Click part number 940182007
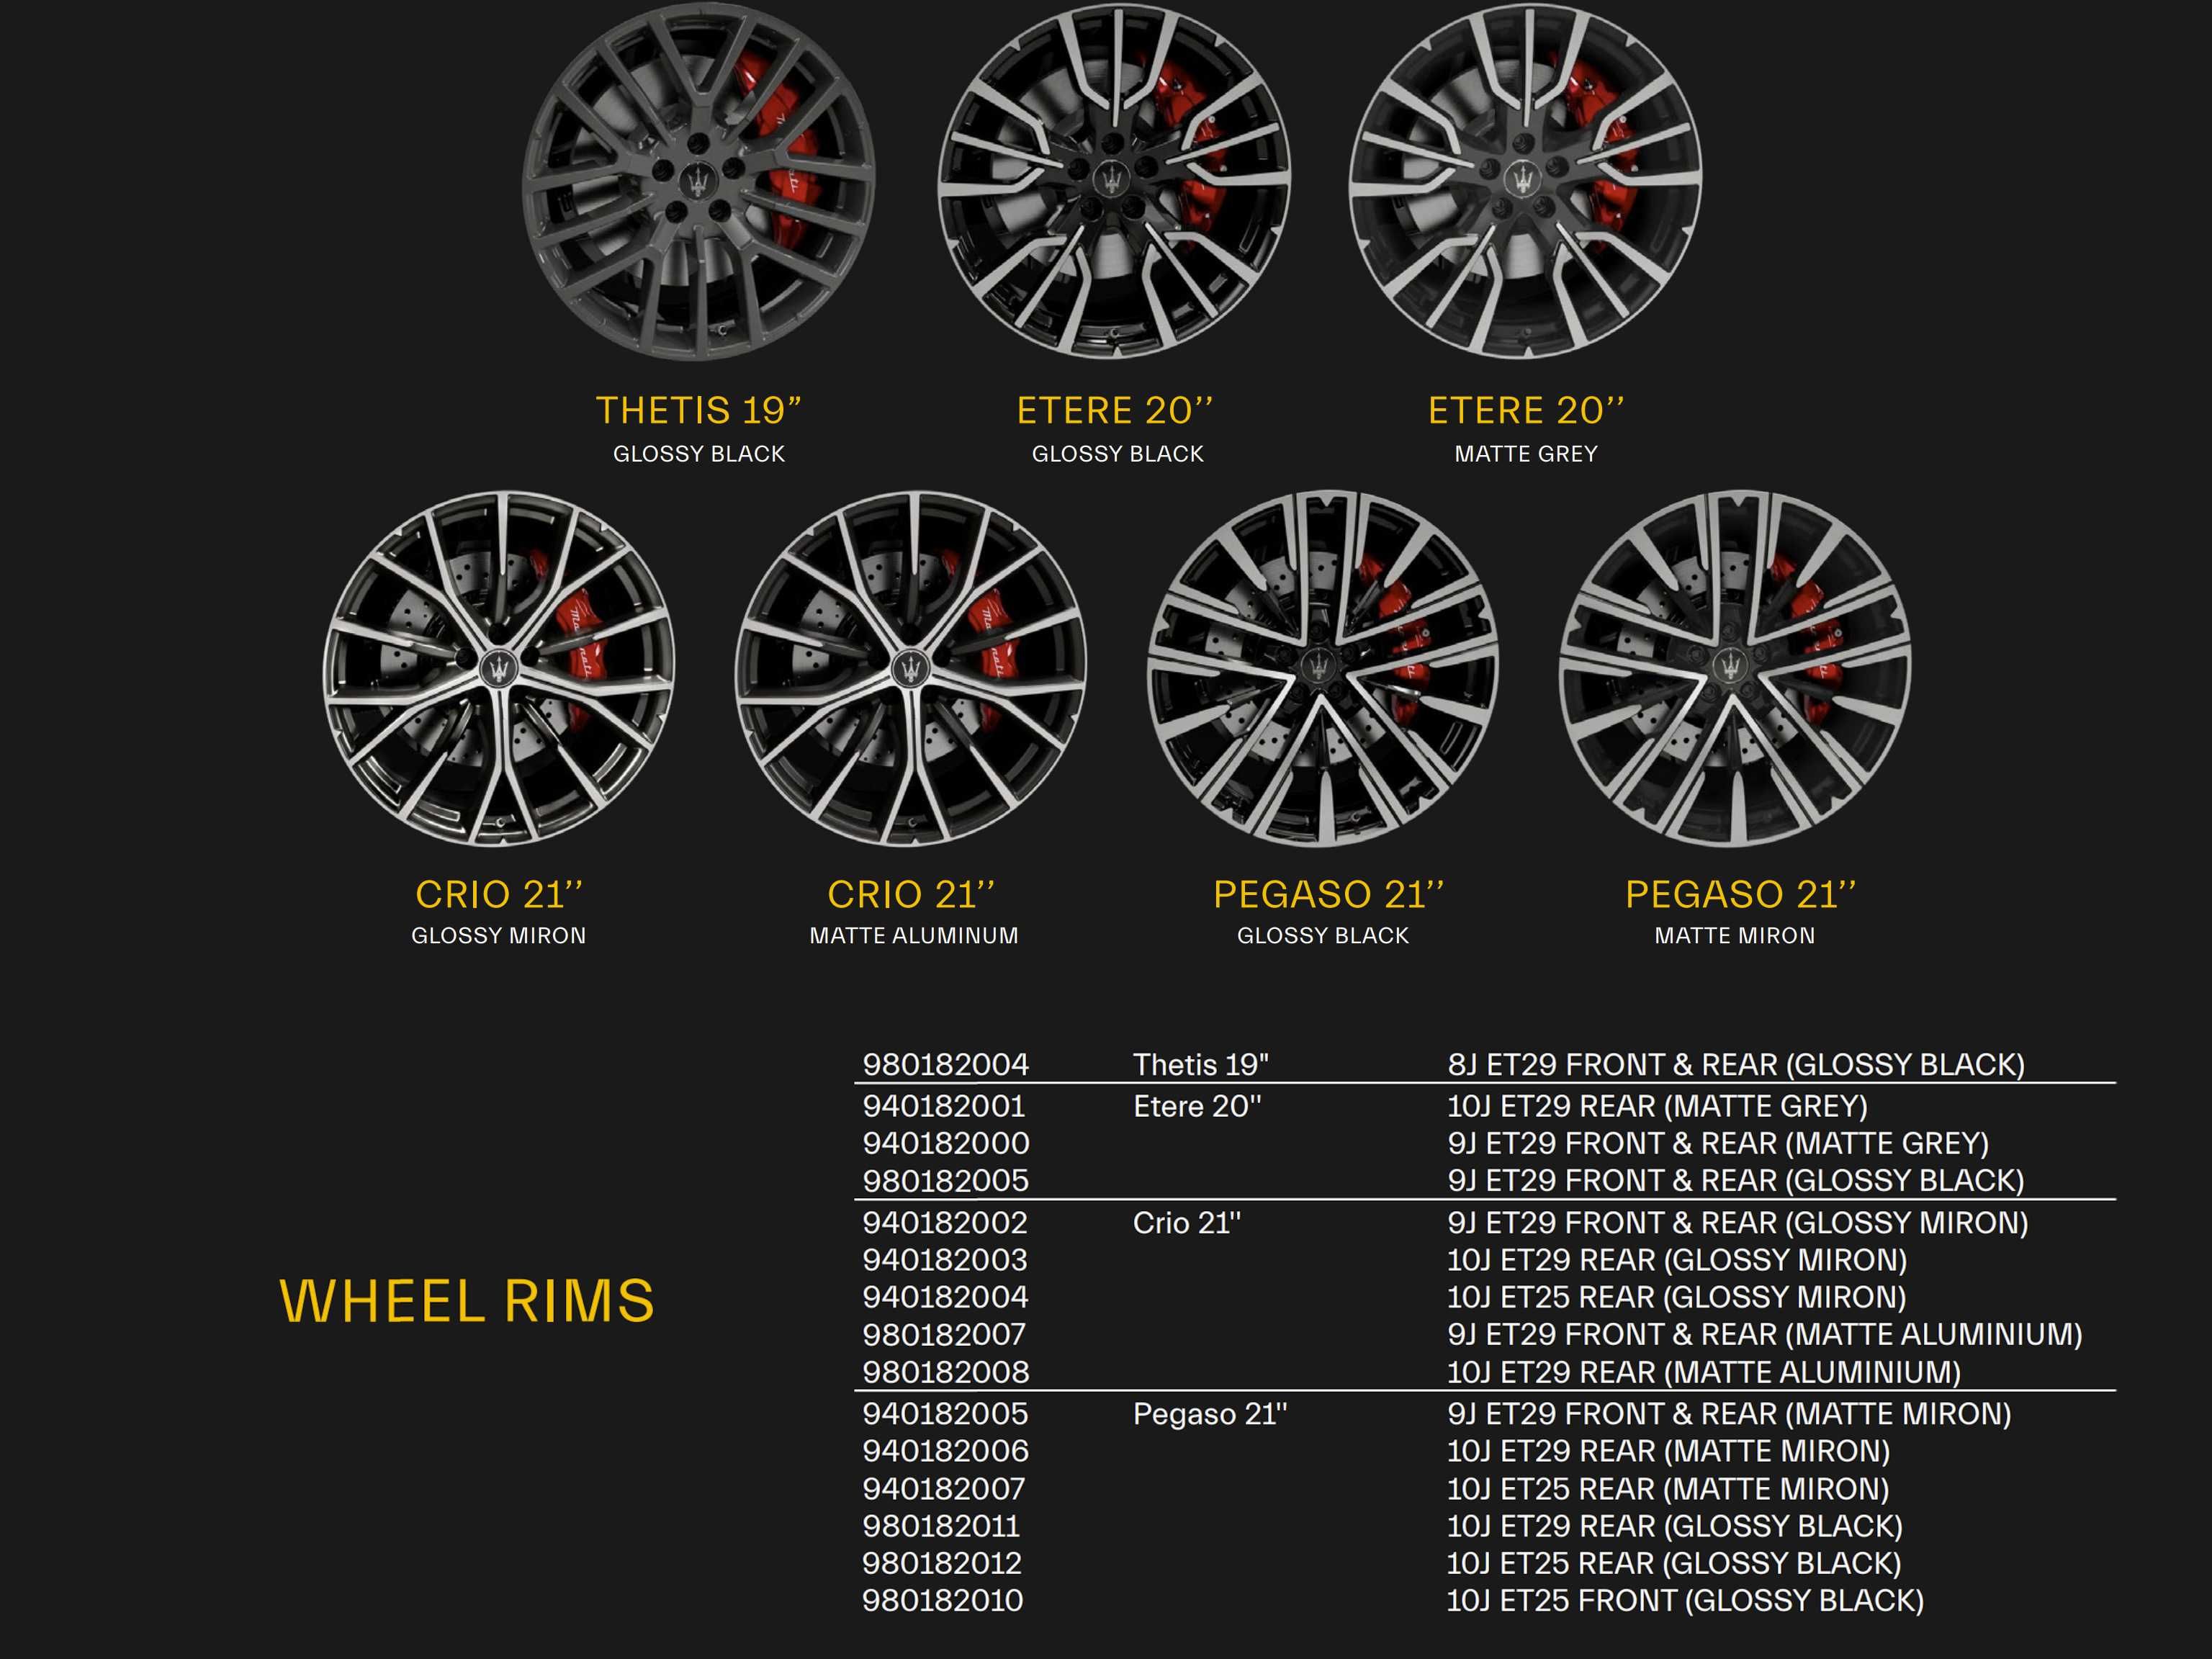Image resolution: width=2212 pixels, height=1659 pixels. (944, 1488)
